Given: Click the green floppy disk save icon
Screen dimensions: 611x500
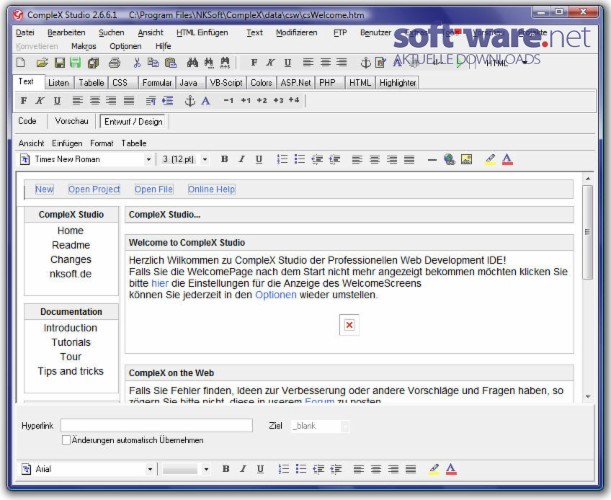Looking at the screenshot, I should [76, 62].
